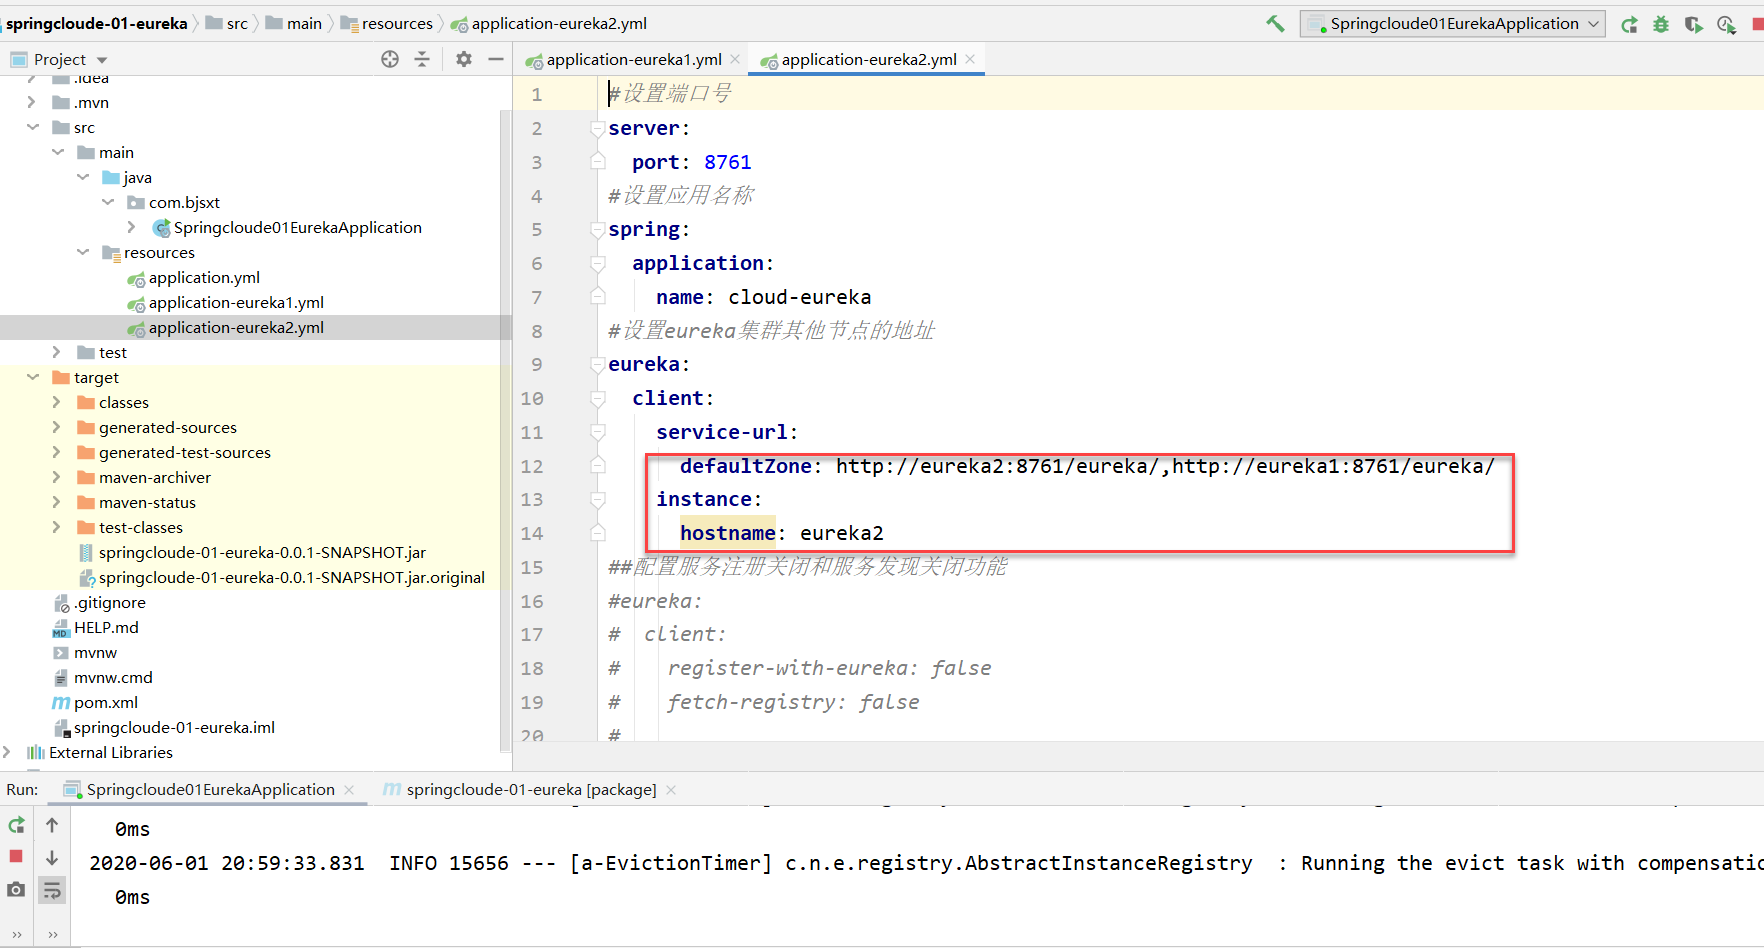Image resolution: width=1764 pixels, height=948 pixels.
Task: Click line number 12 in gutter
Action: point(531,466)
